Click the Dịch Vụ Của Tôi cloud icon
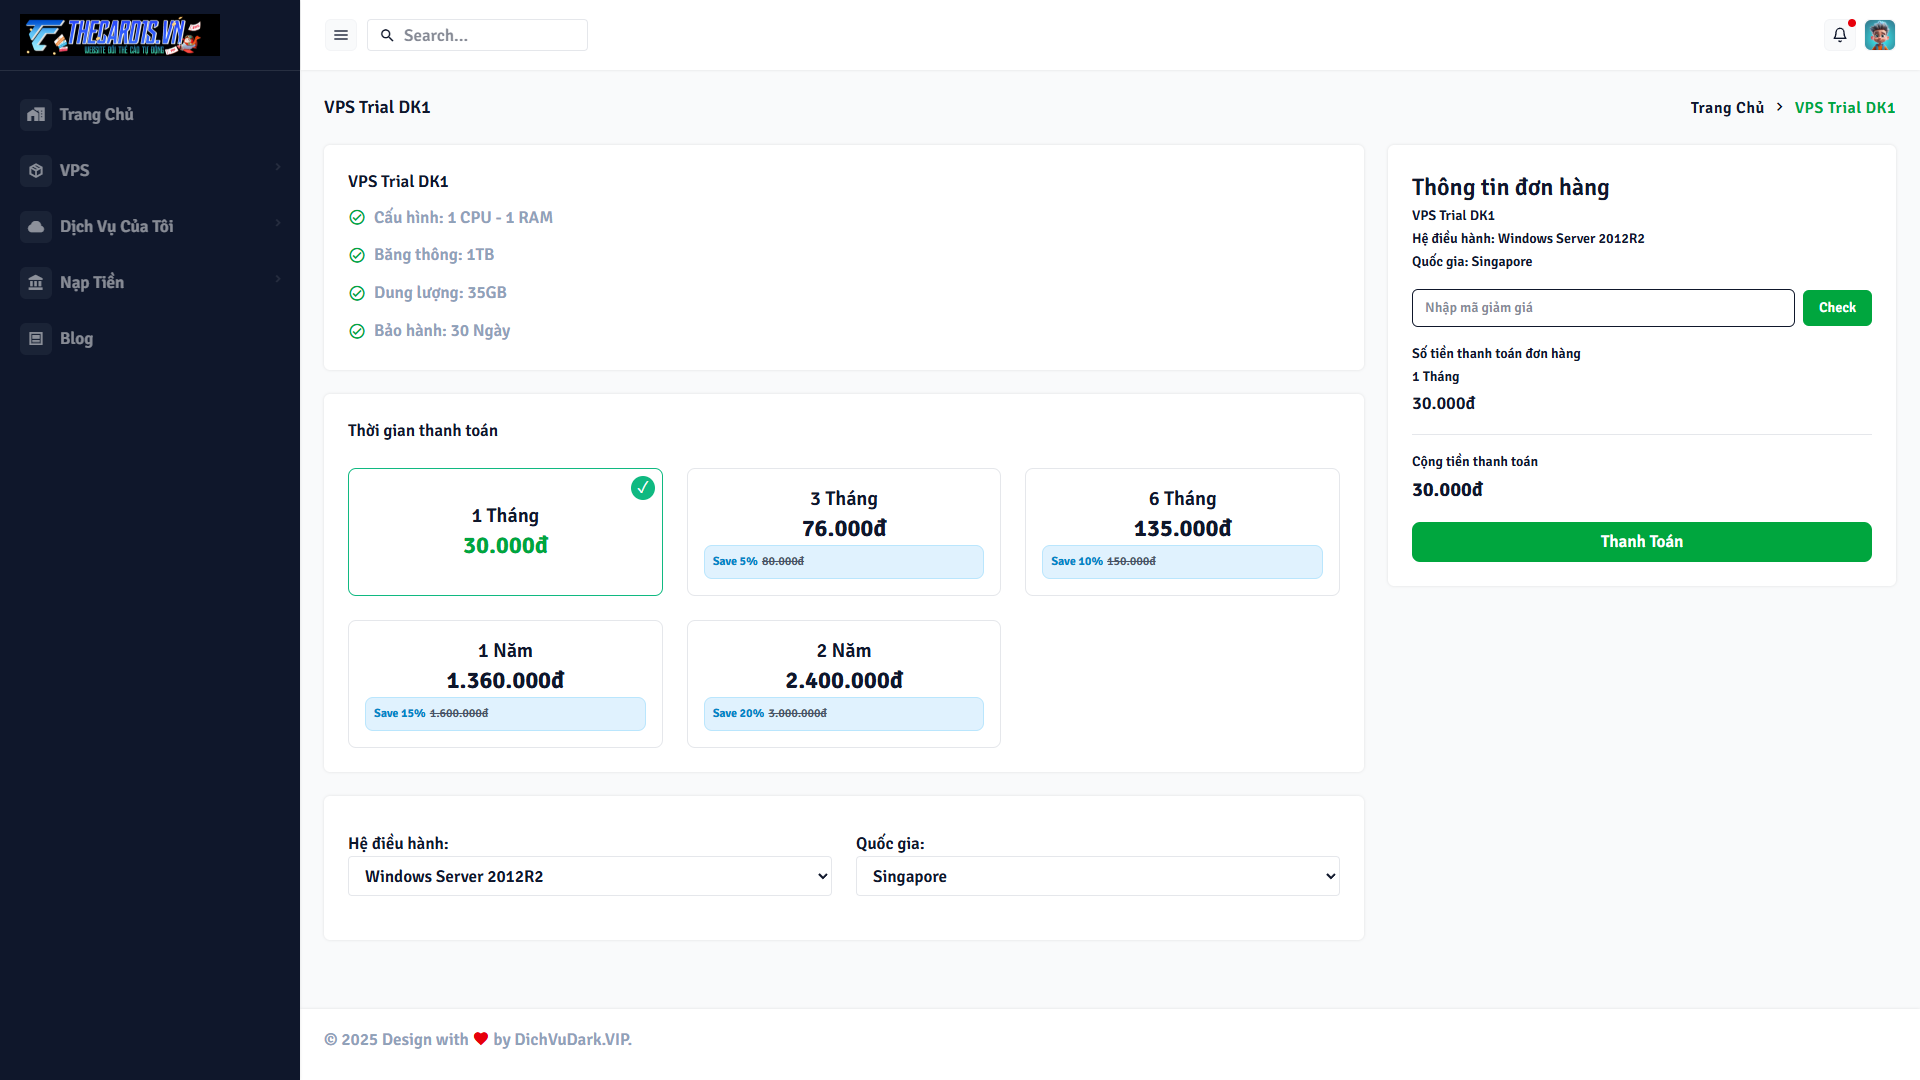This screenshot has height=1080, width=1920. click(x=36, y=226)
